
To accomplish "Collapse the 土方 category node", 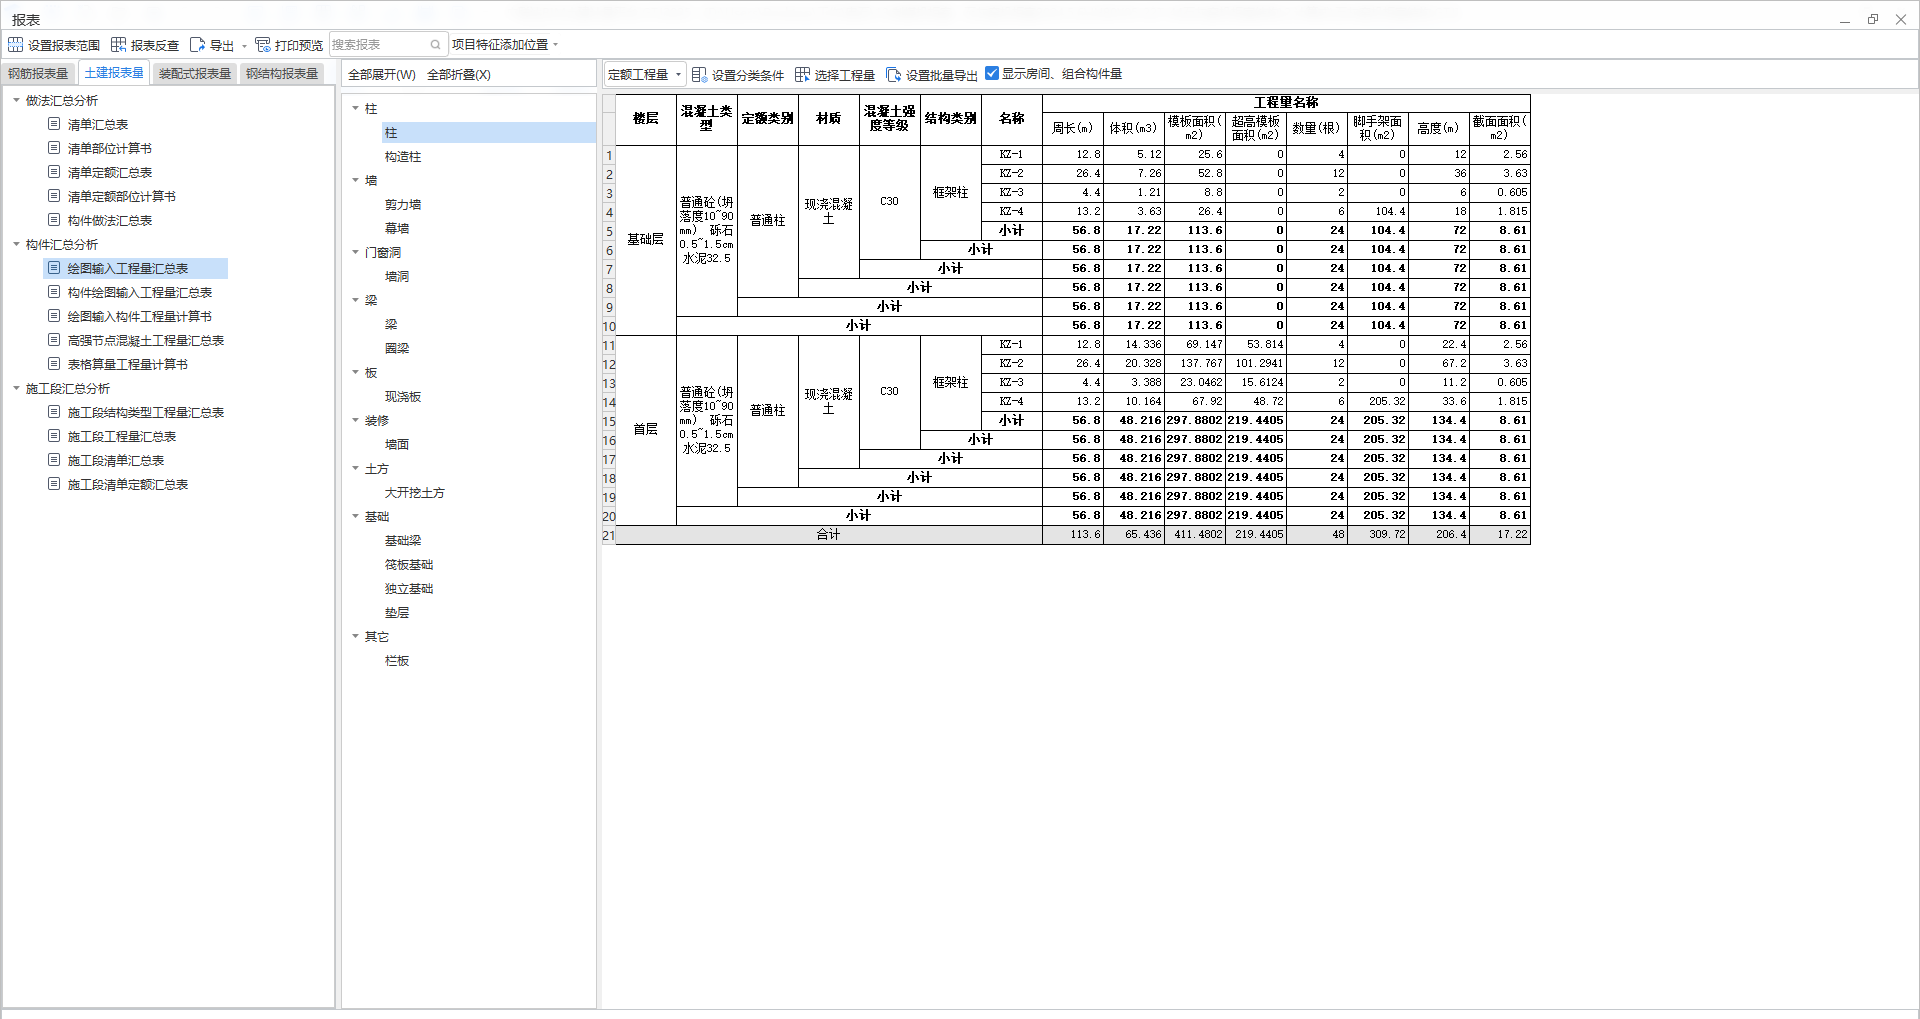I will point(355,468).
